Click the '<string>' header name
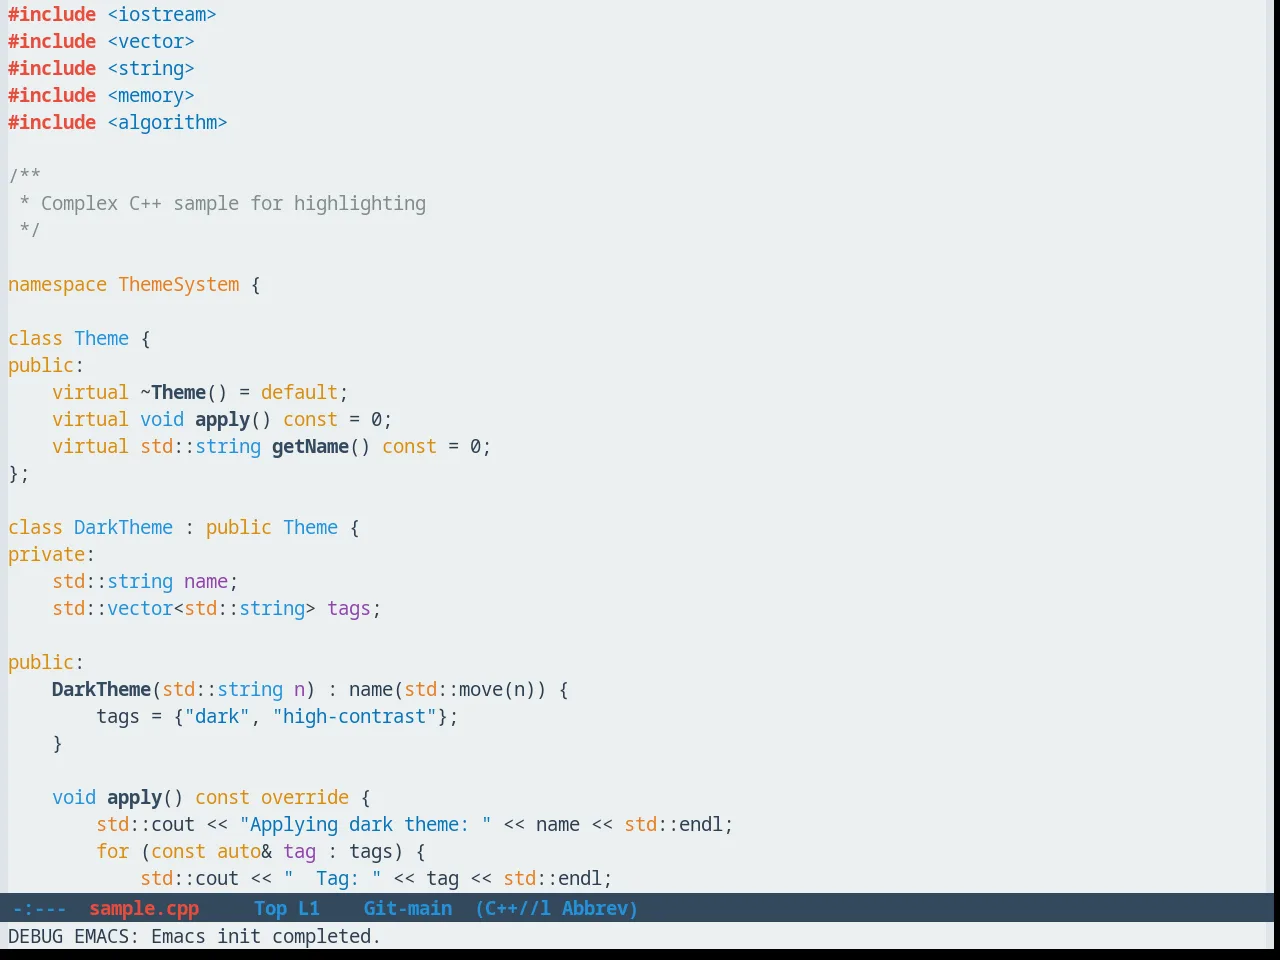This screenshot has width=1280, height=960. click(151, 68)
